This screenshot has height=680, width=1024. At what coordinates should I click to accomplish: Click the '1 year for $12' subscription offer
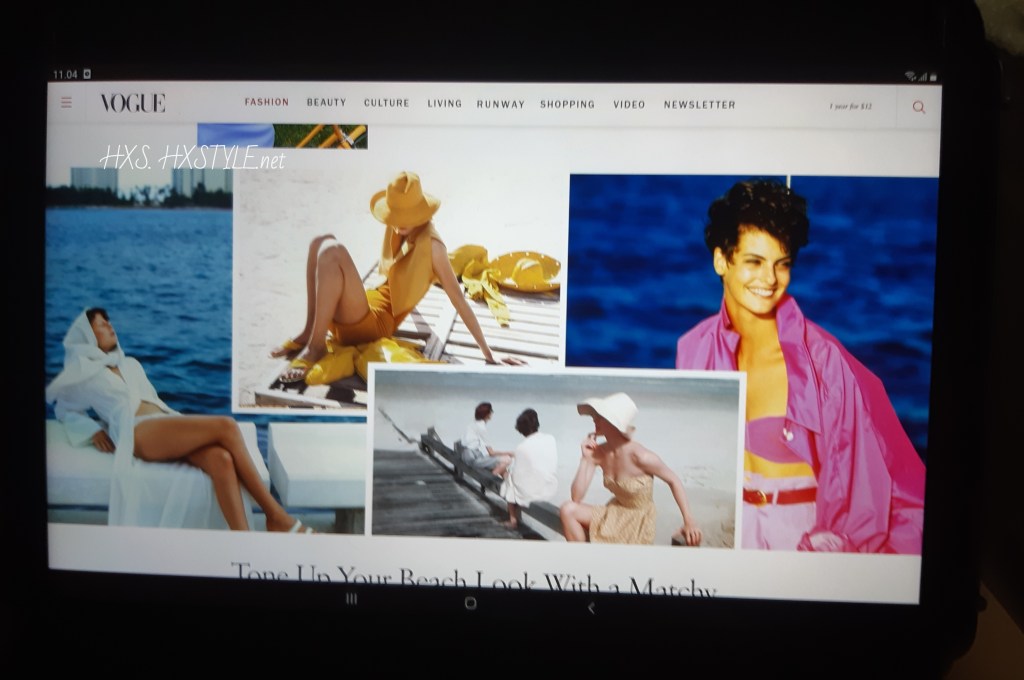tap(849, 105)
